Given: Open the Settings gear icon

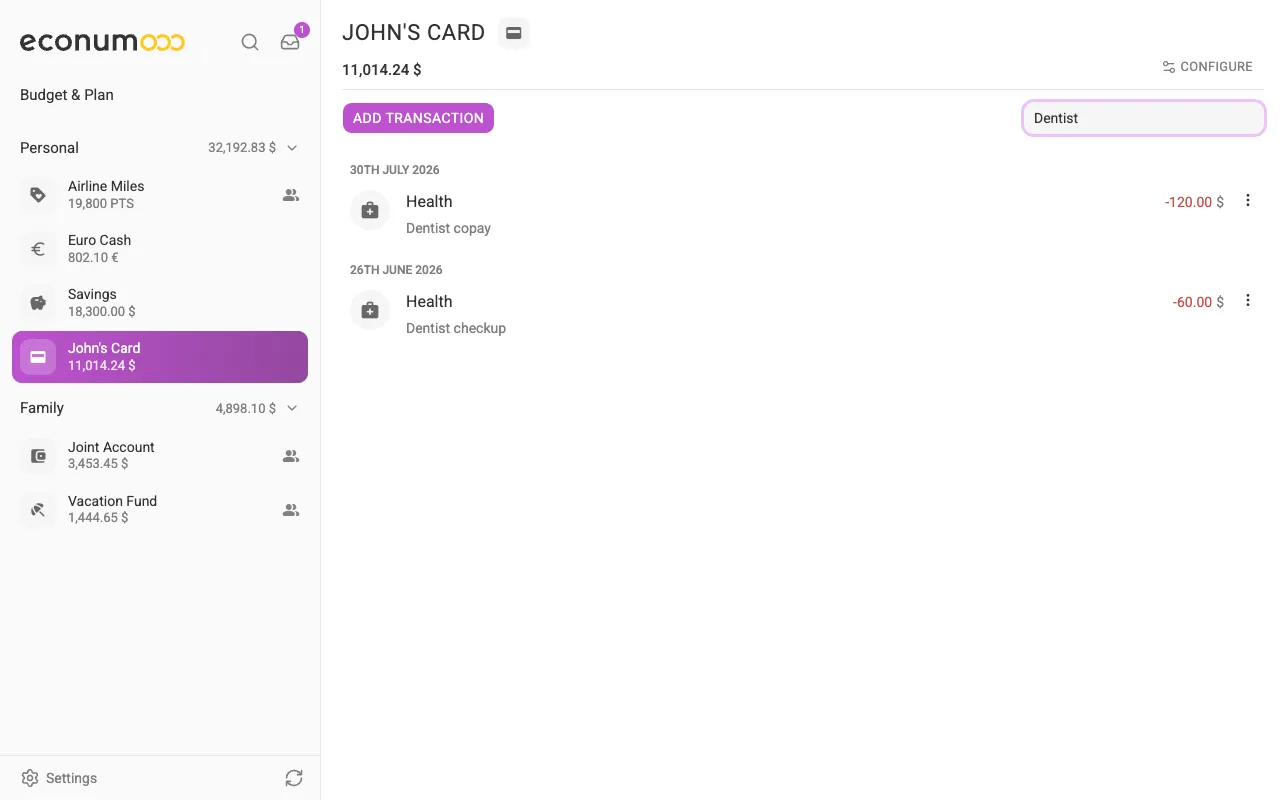Looking at the screenshot, I should click(30, 778).
